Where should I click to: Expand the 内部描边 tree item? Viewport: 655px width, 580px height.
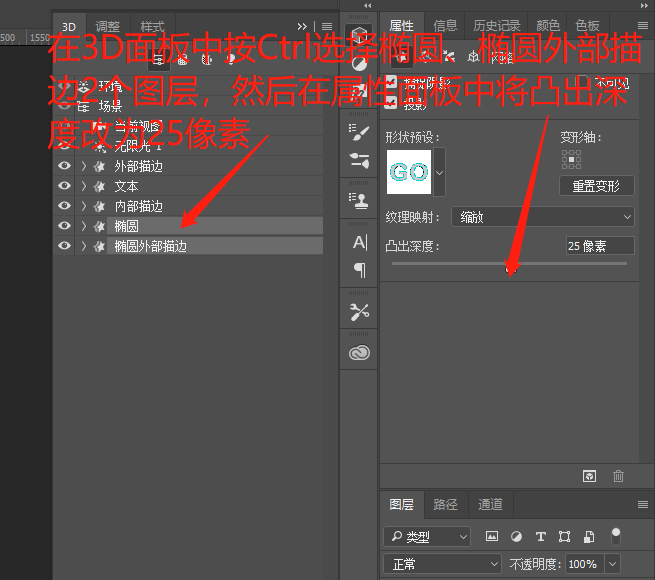pos(84,206)
